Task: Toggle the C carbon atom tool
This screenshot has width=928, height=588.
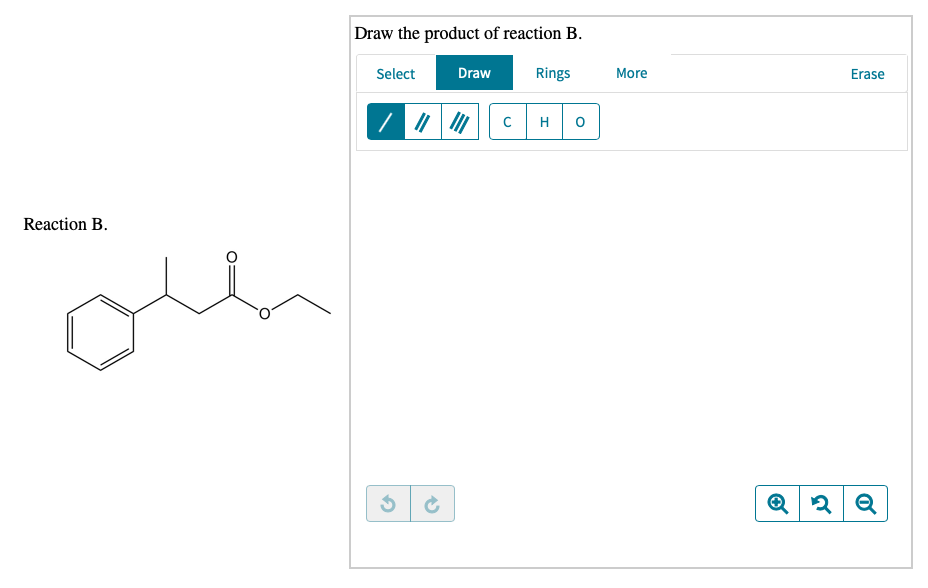Action: pos(507,121)
